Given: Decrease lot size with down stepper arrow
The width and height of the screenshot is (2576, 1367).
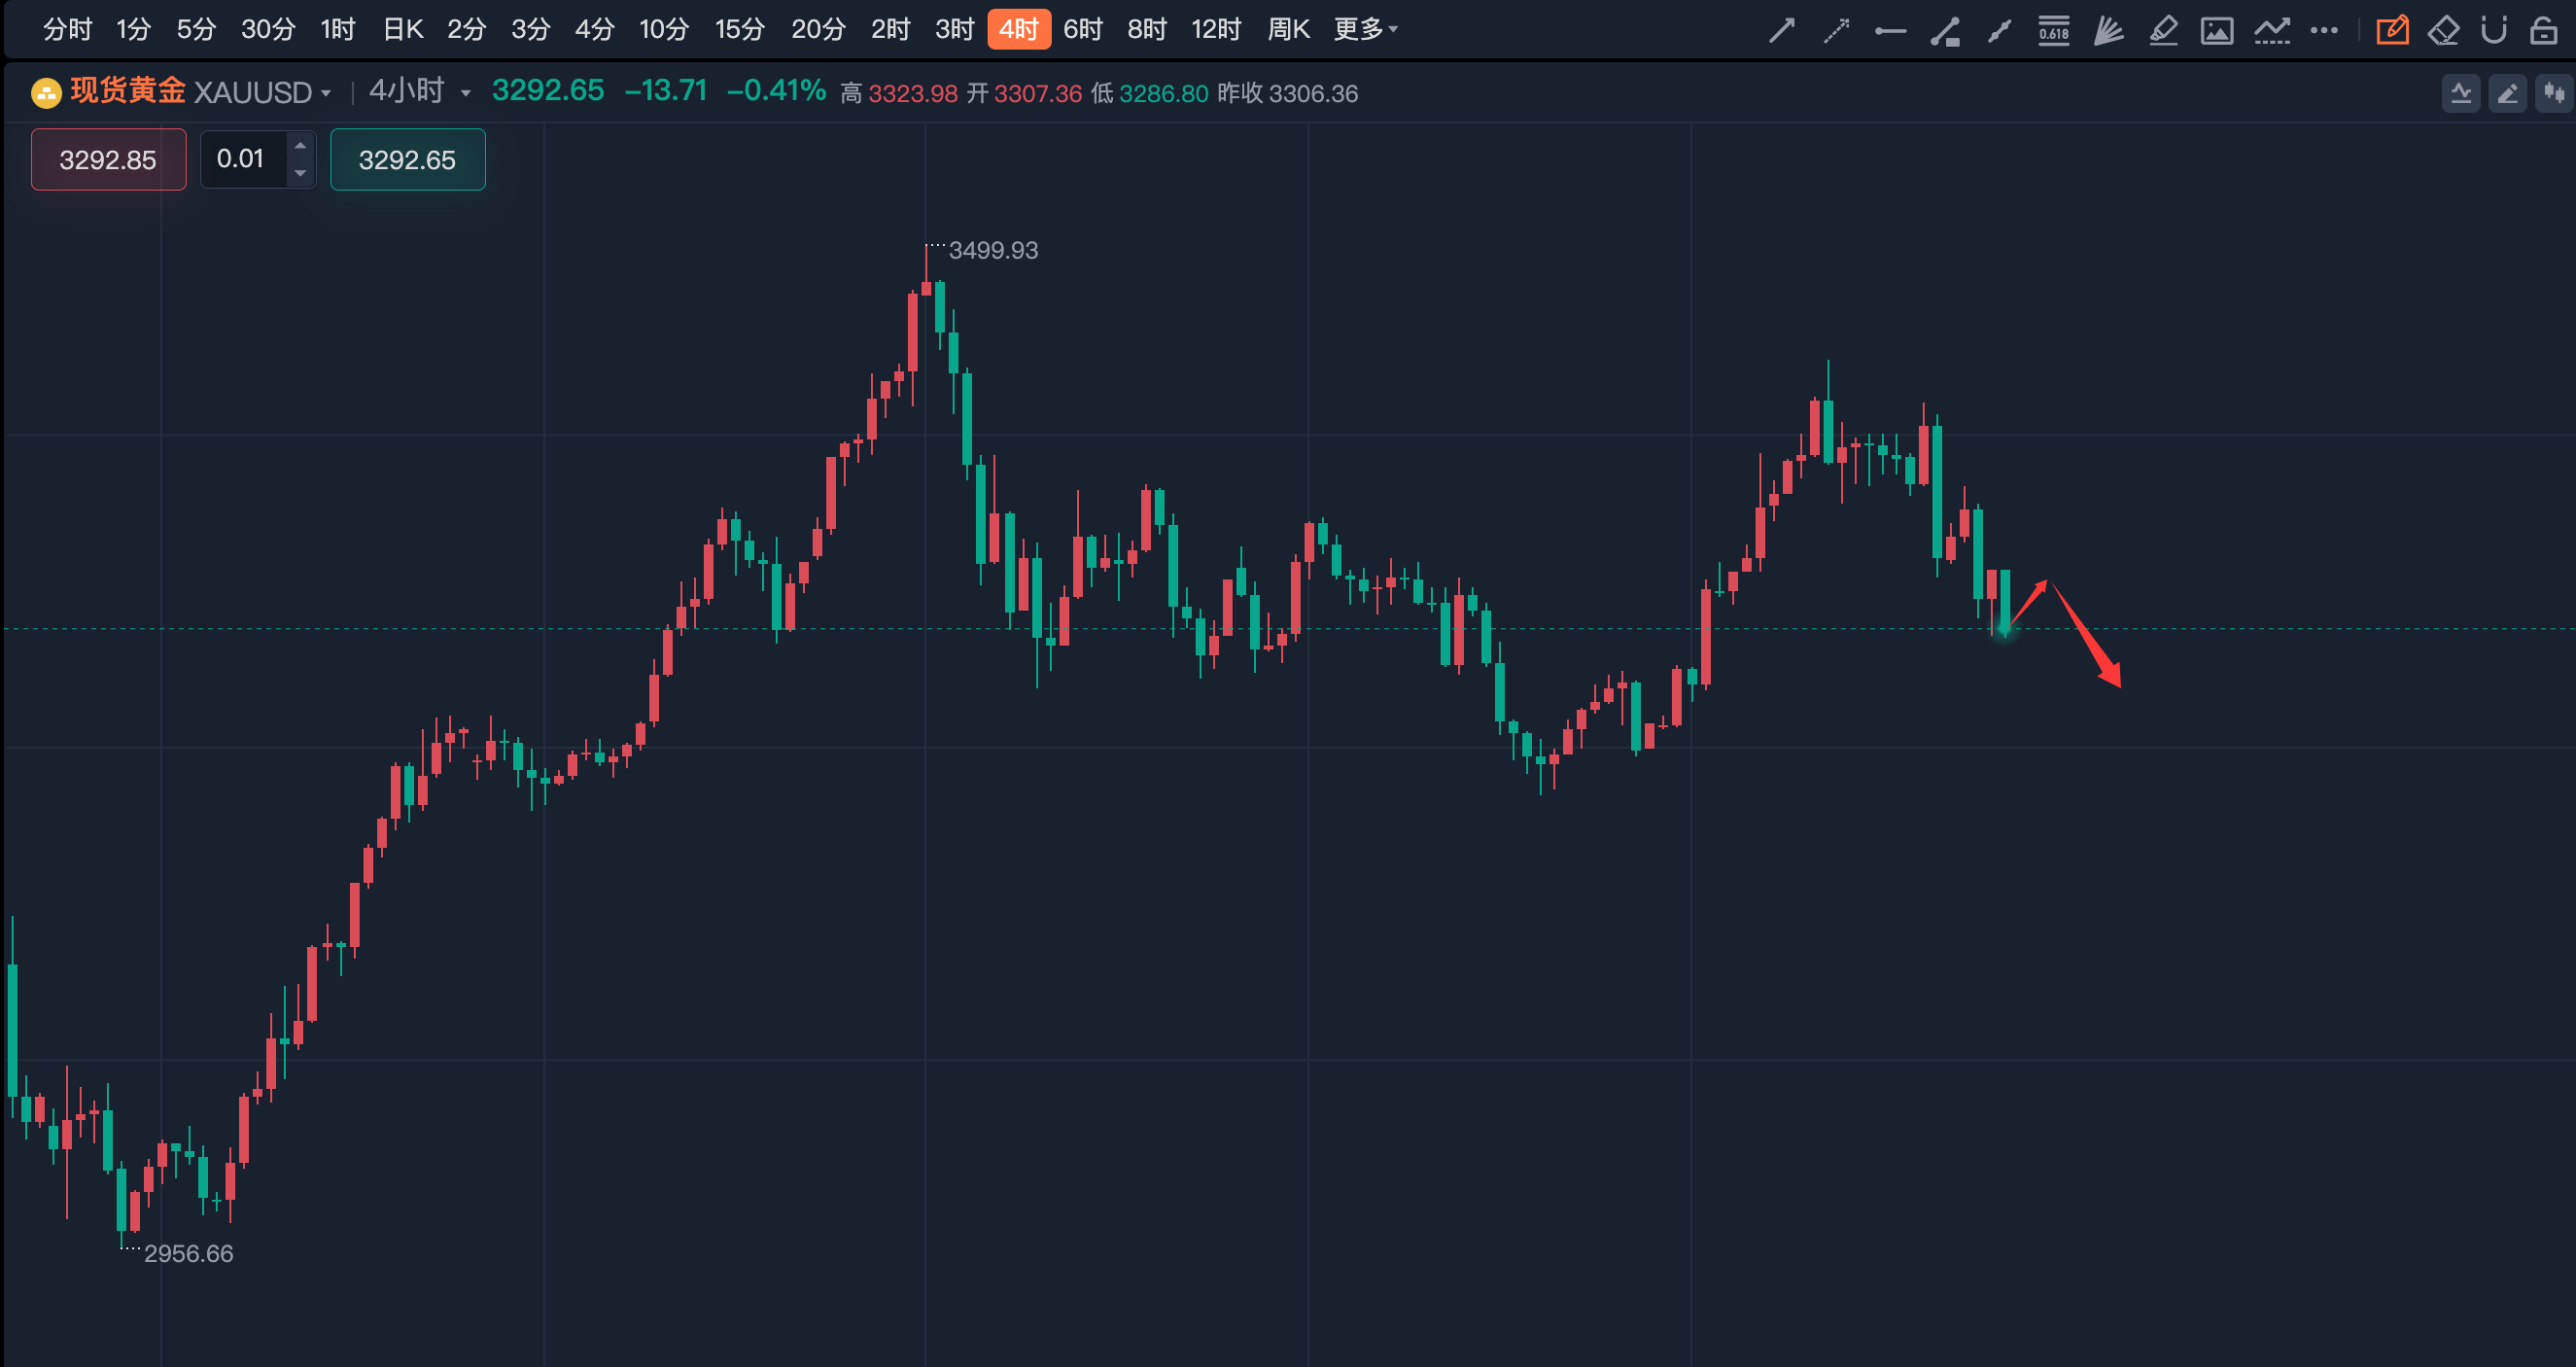Looking at the screenshot, I should 300,173.
